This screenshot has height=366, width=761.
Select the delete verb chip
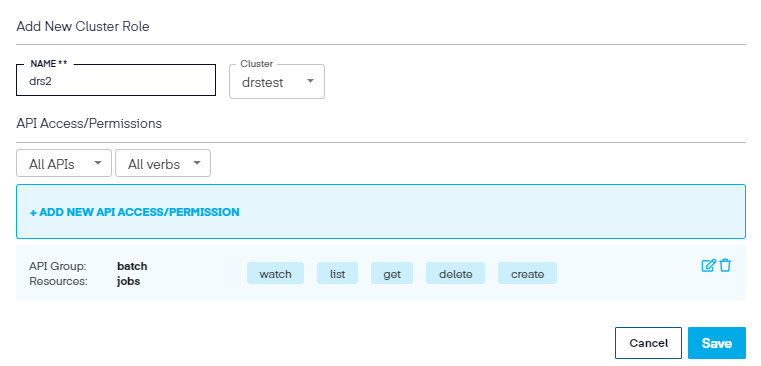pyautogui.click(x=455, y=273)
